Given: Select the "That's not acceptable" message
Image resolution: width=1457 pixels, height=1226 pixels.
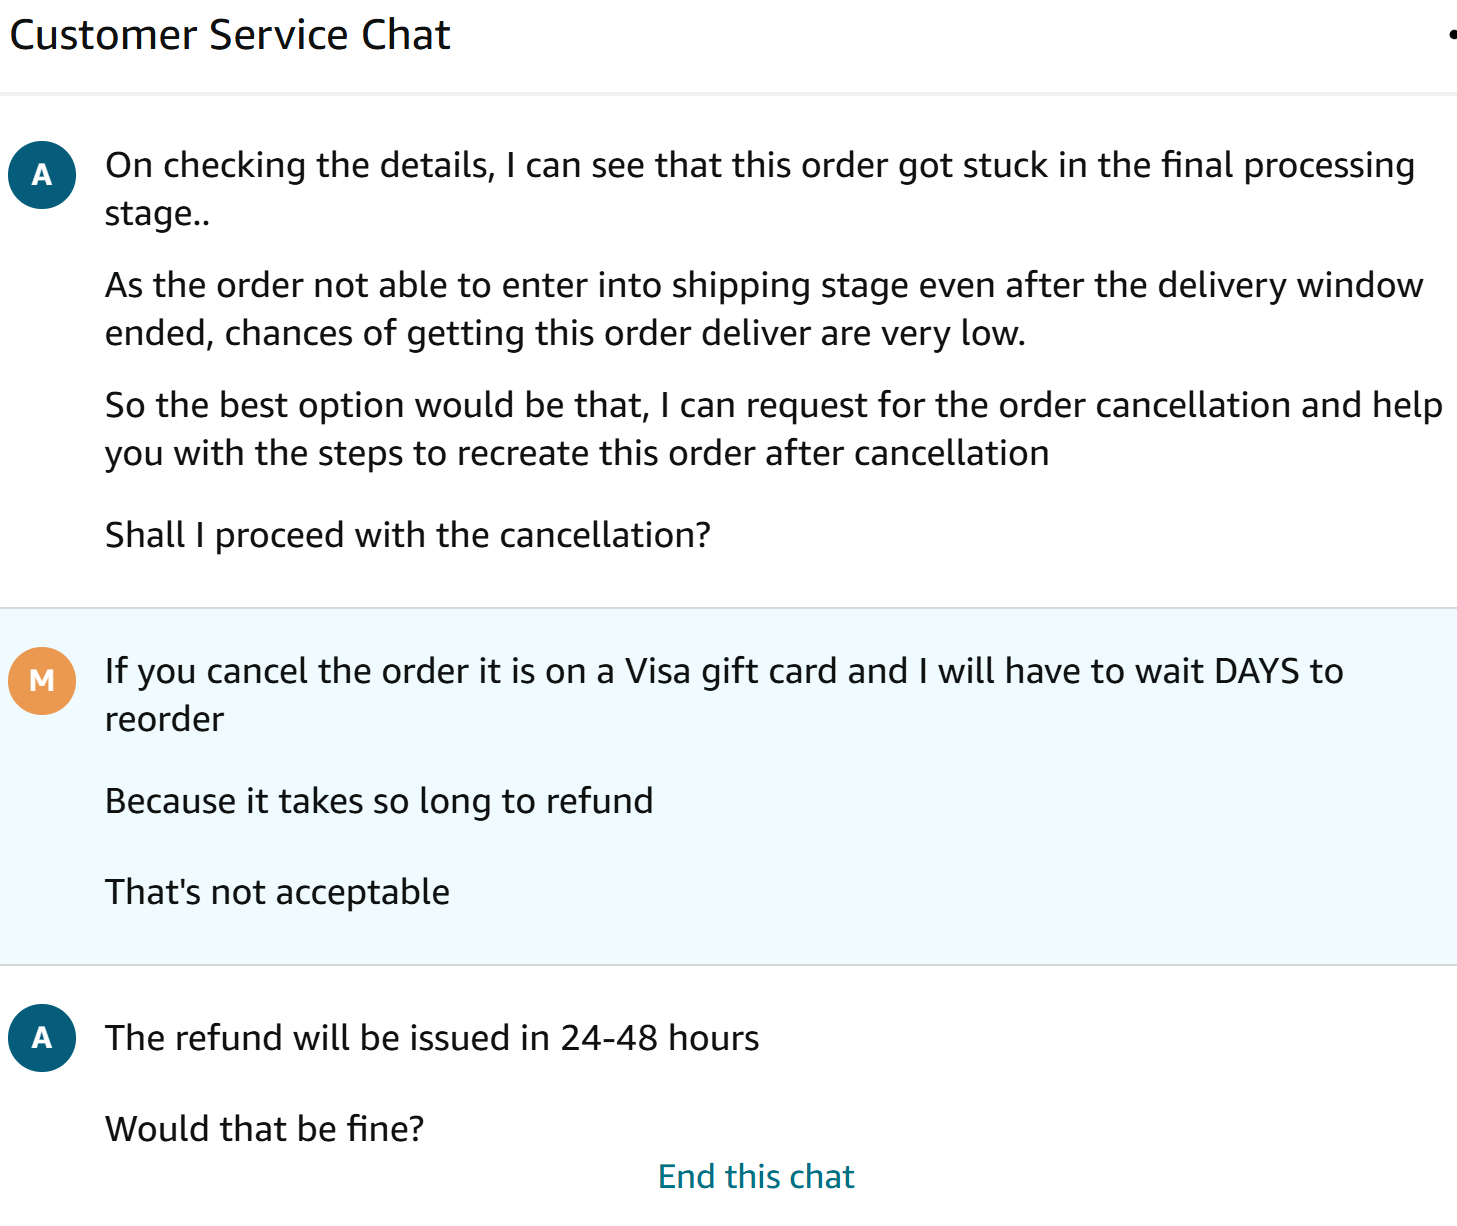Looking at the screenshot, I should coord(277,892).
